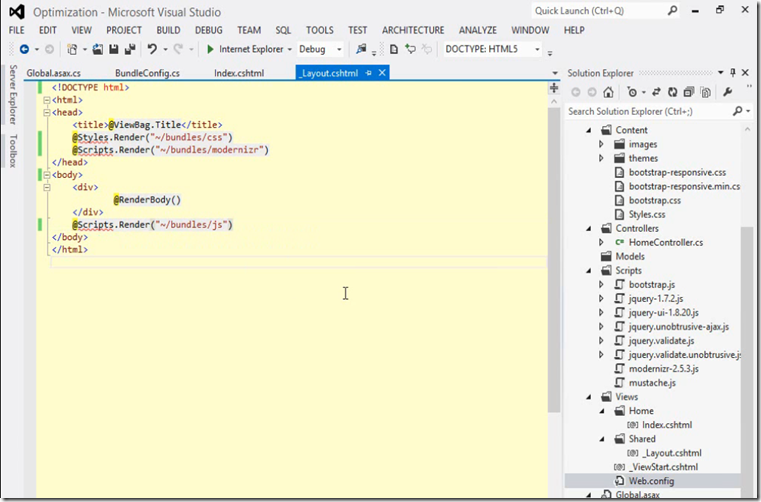761x502 pixels.
Task: Collapse the Controllers folder
Action: point(588,228)
